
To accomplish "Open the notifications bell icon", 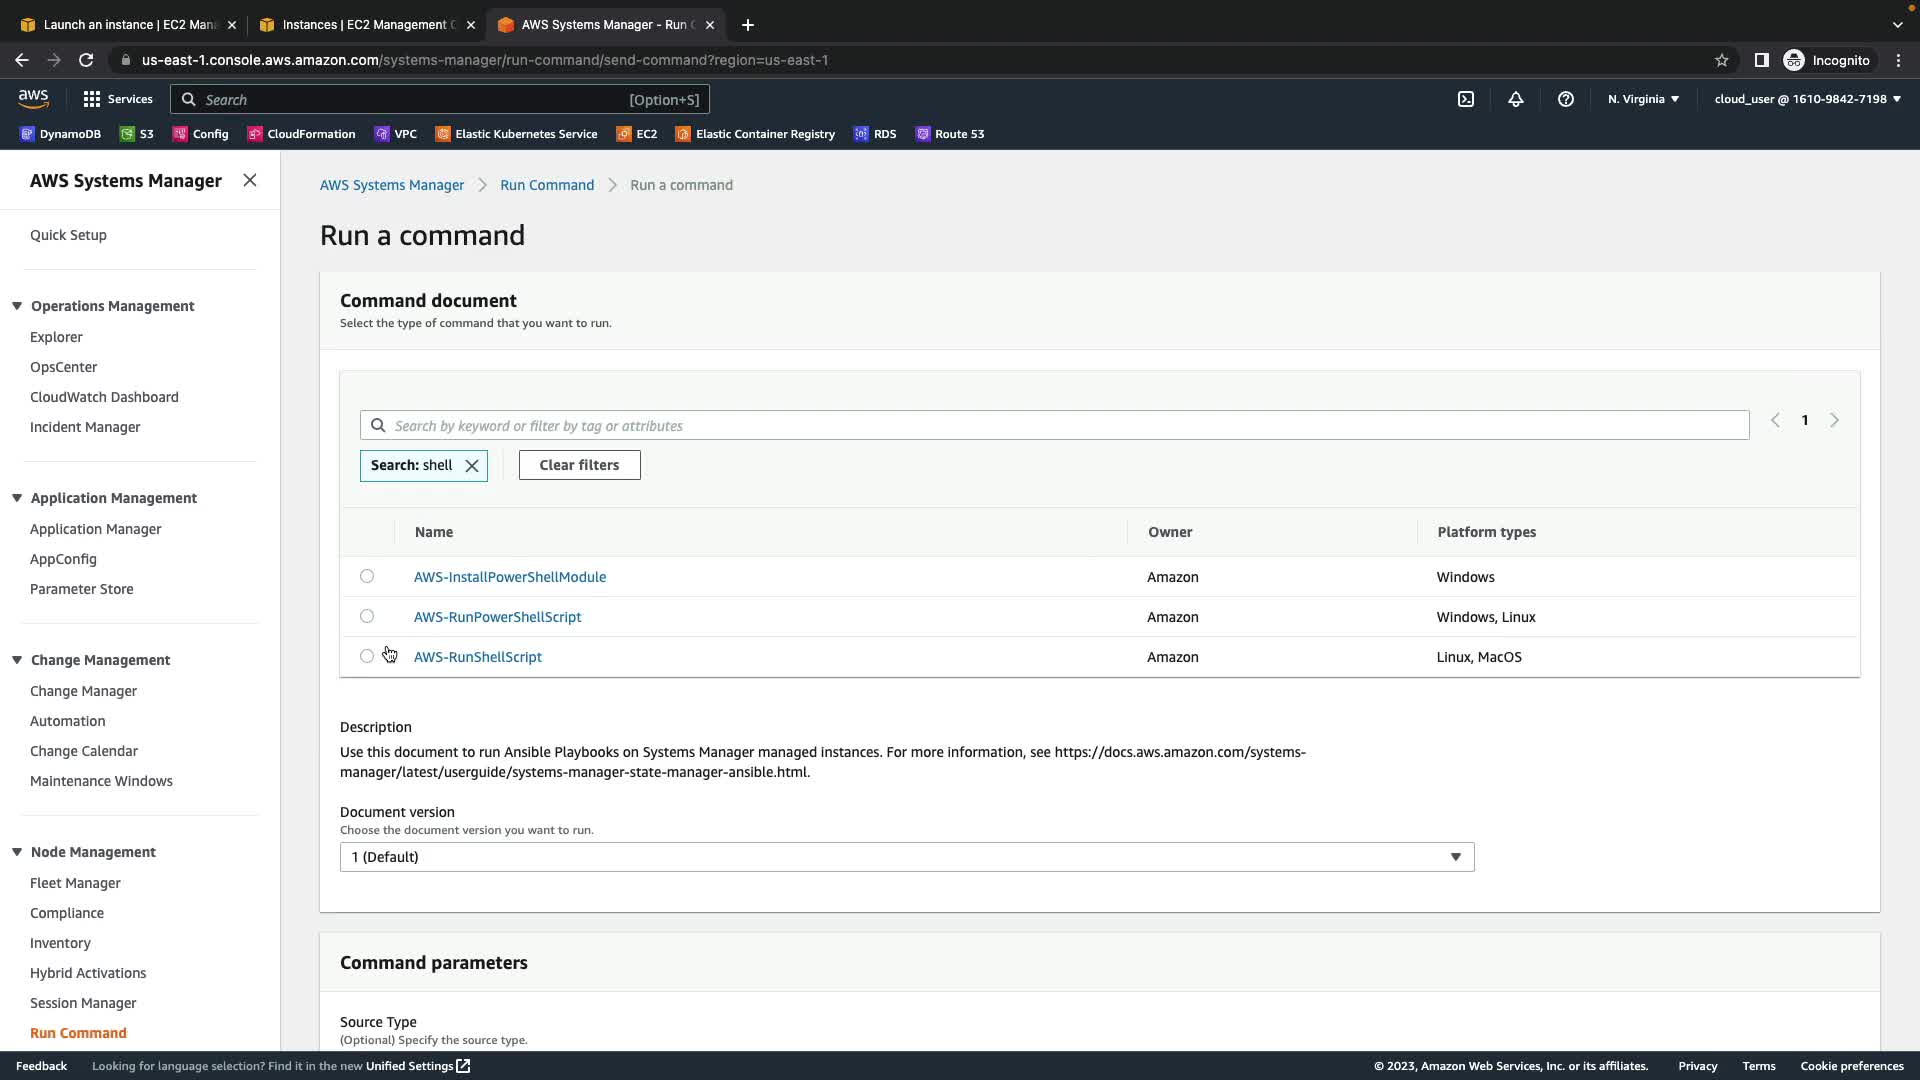I will (1516, 99).
